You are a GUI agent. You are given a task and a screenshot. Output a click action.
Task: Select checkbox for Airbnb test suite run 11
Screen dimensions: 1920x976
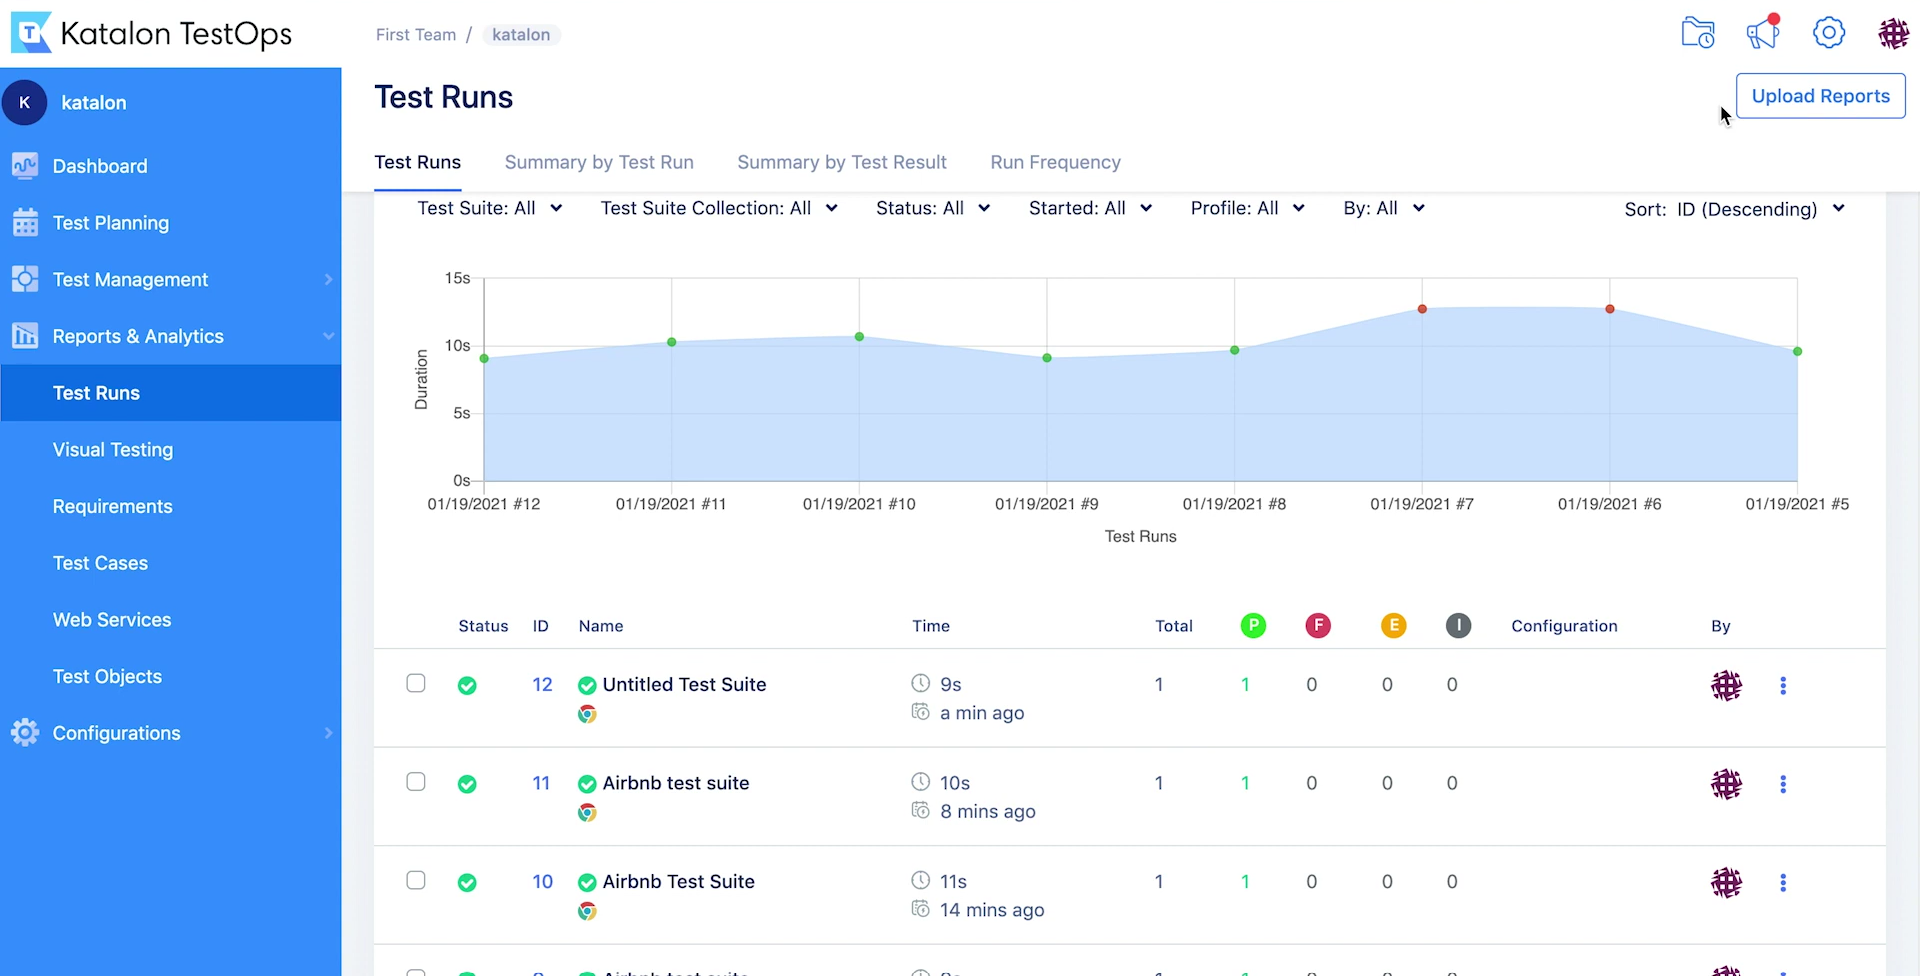pyautogui.click(x=416, y=782)
